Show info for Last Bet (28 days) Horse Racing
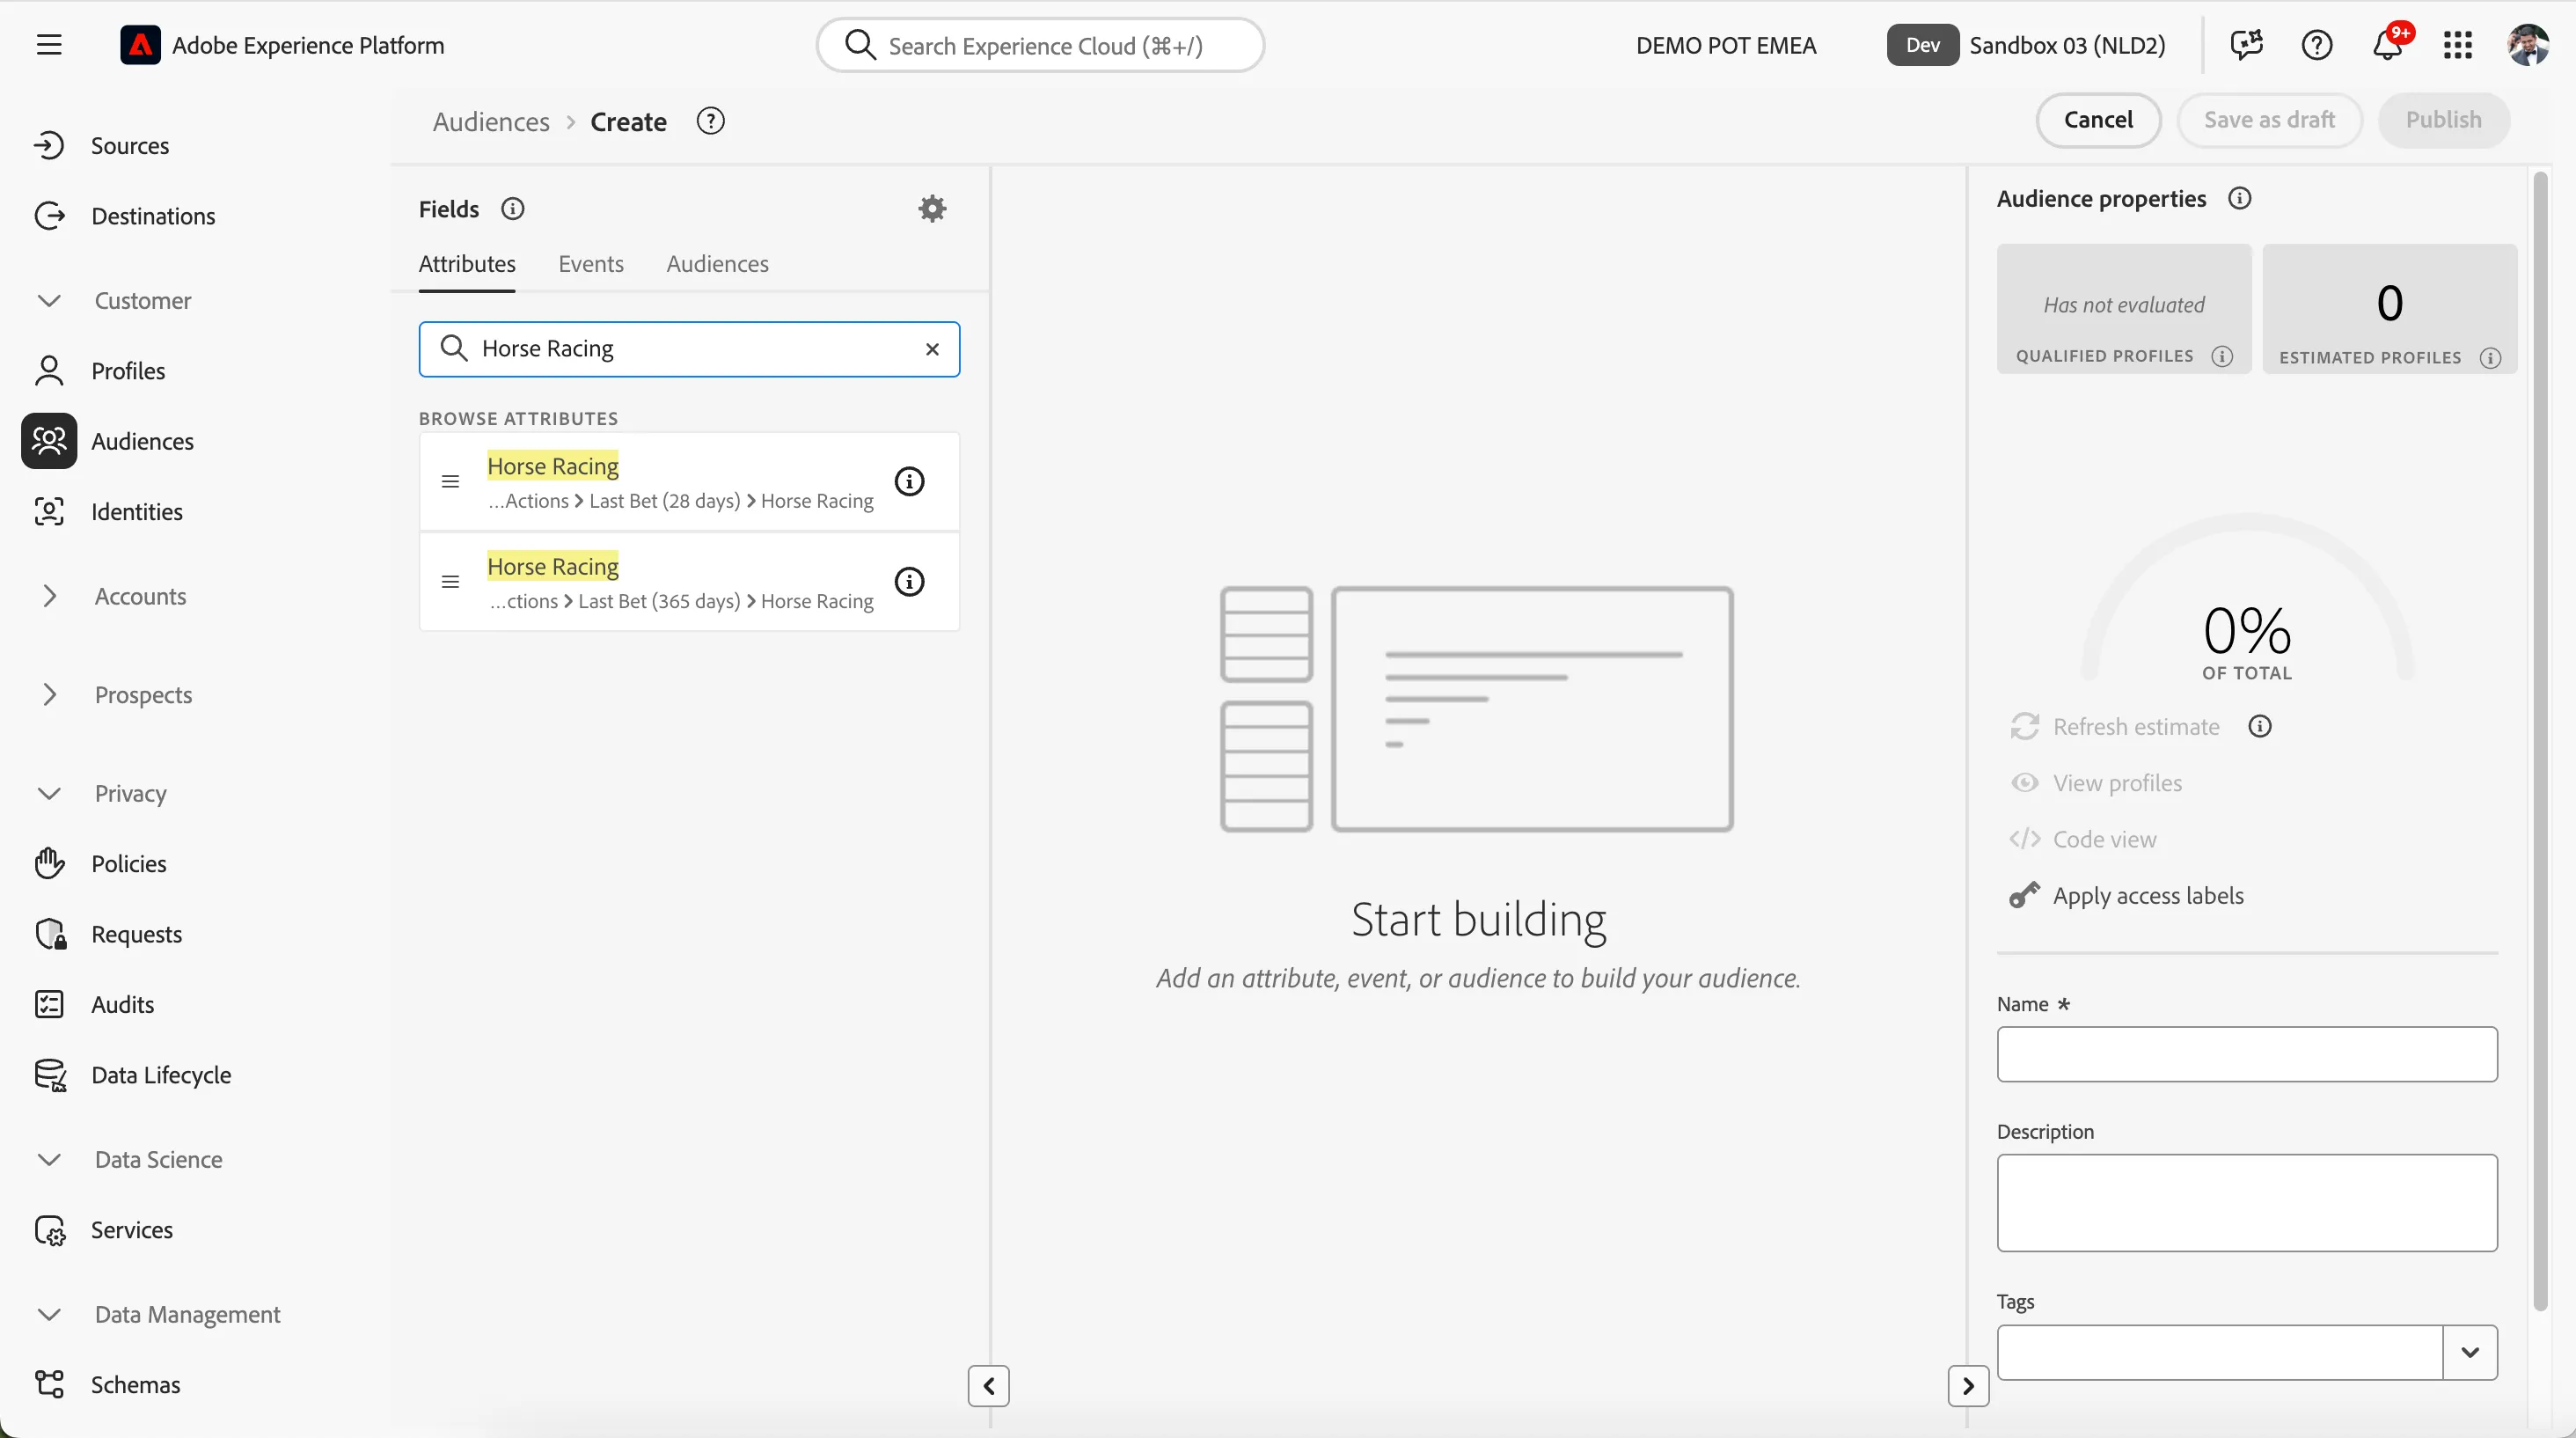 [909, 481]
